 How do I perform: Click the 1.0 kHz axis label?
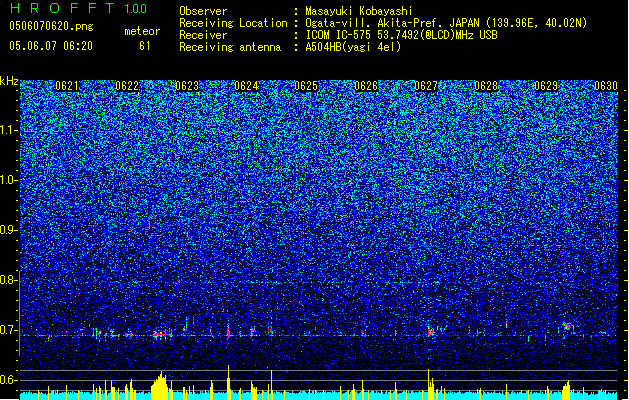pos(9,180)
